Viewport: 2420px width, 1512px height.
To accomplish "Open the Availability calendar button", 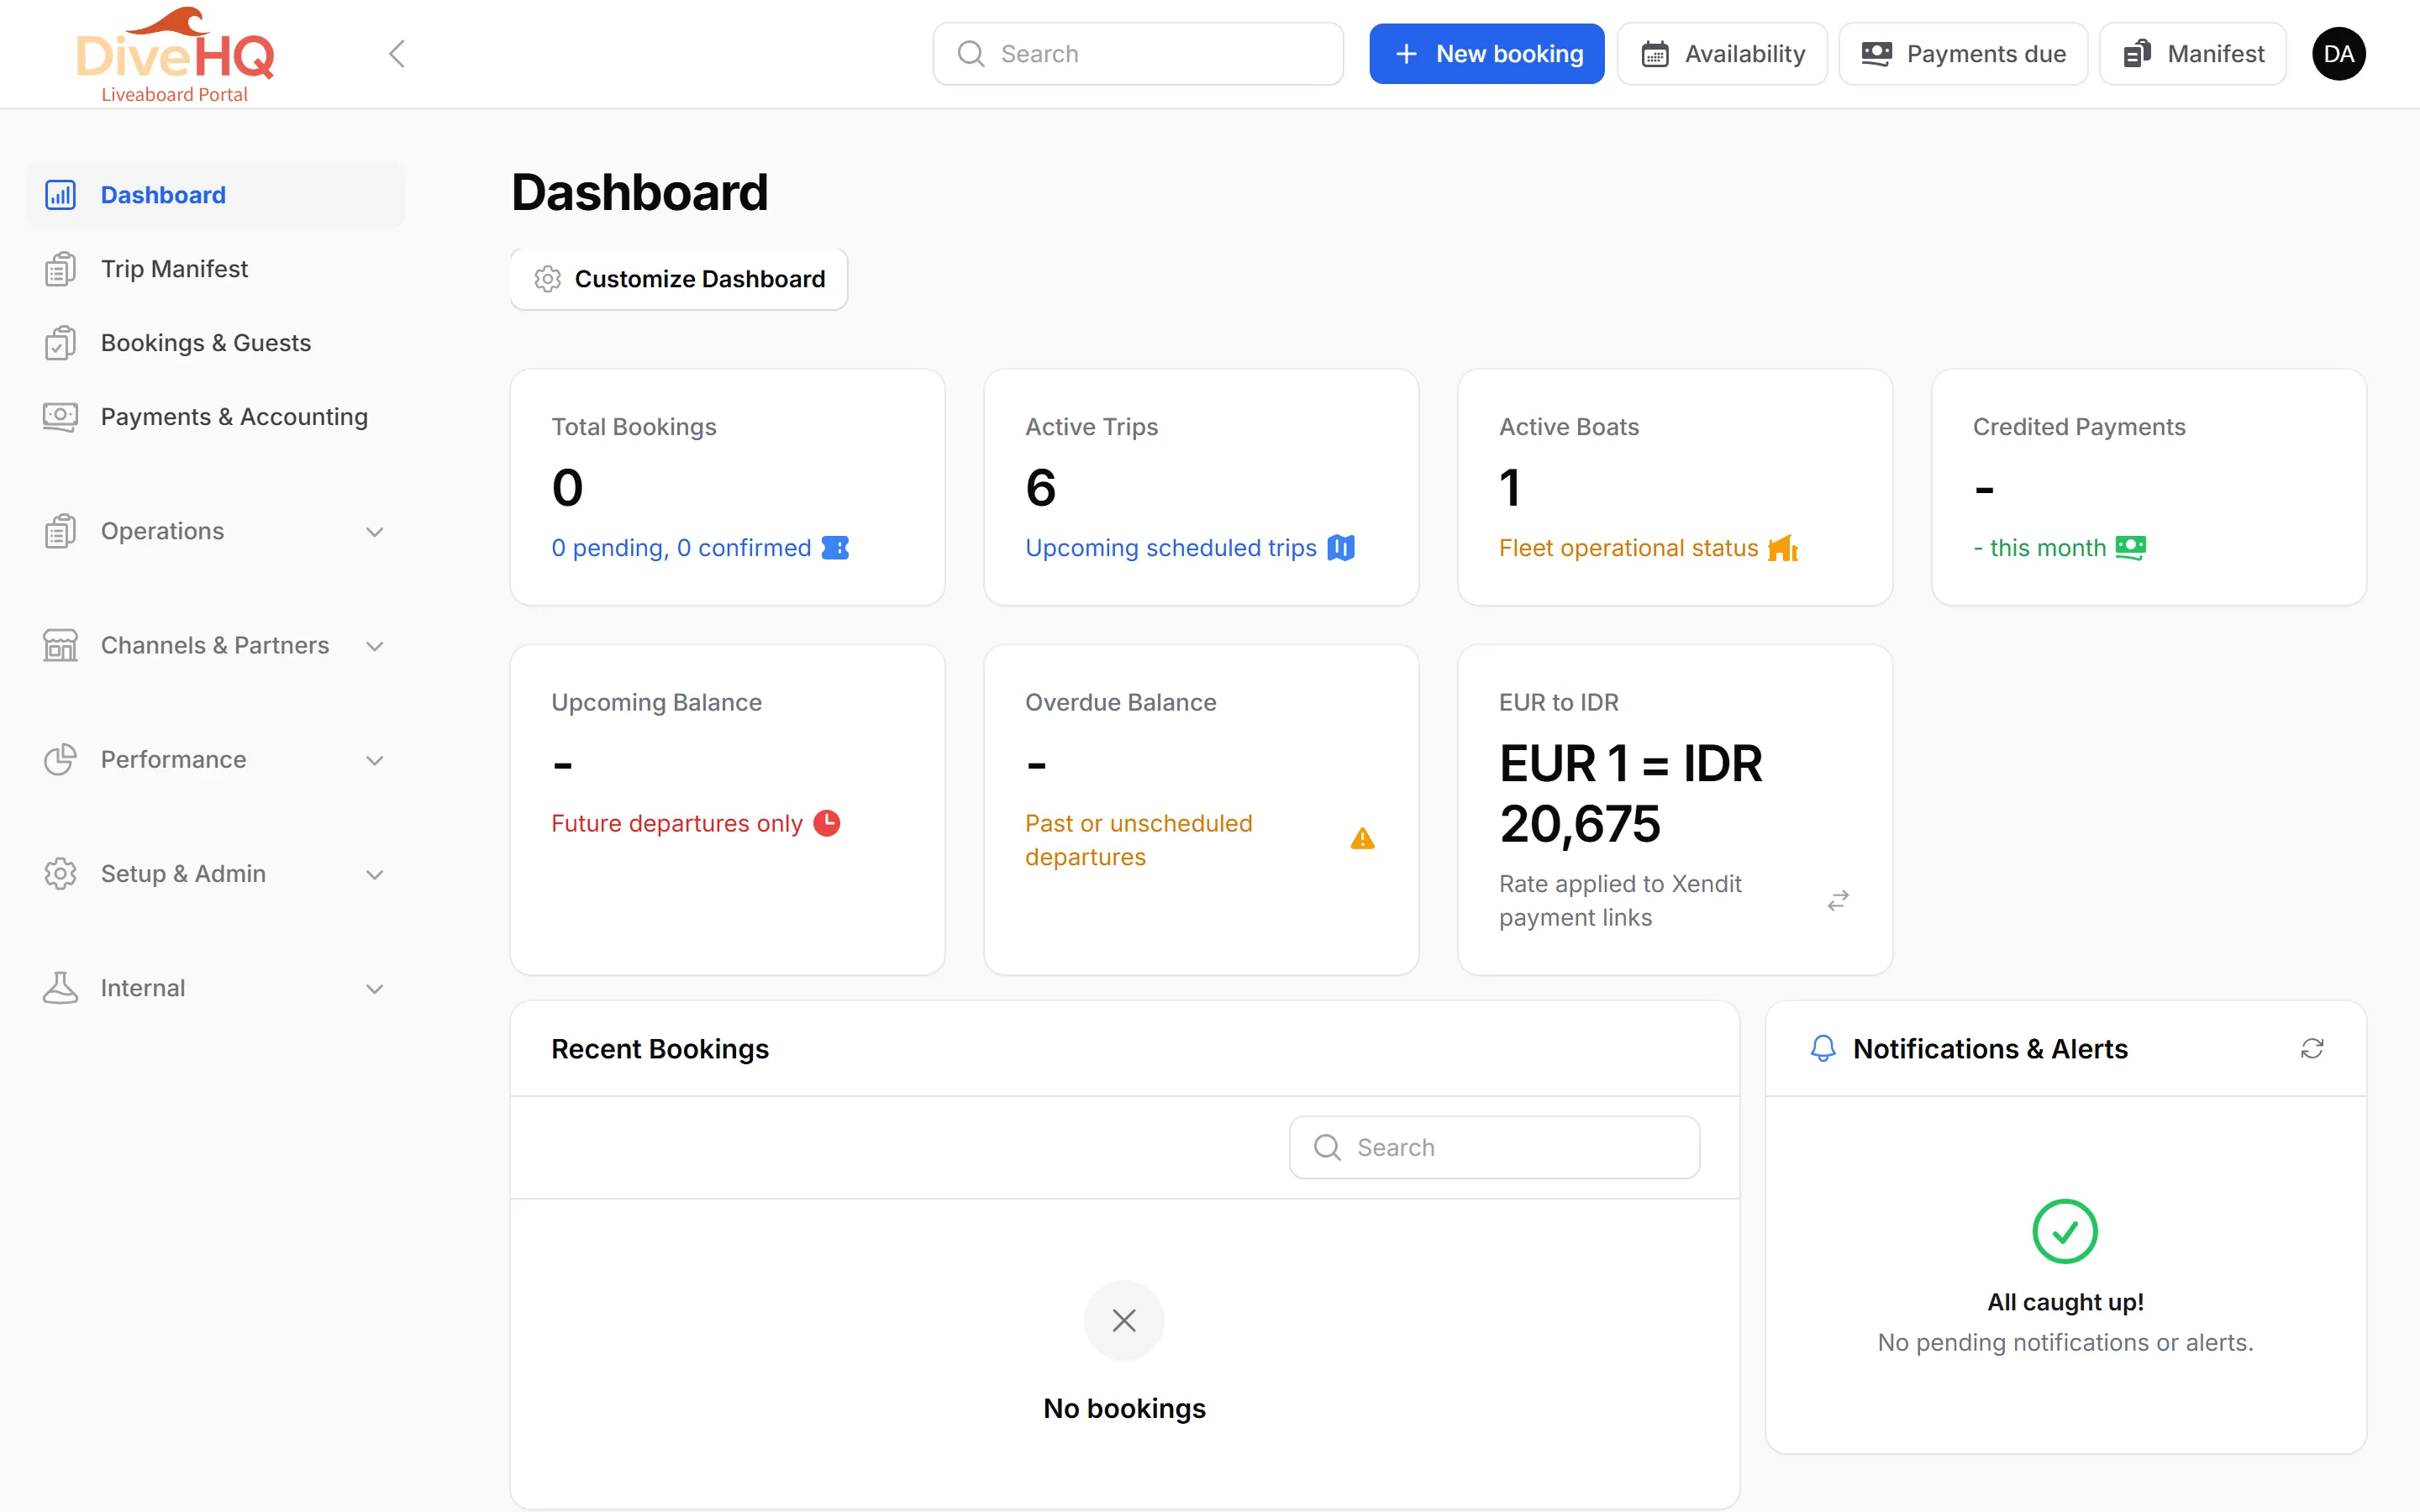I will 1722,54.
